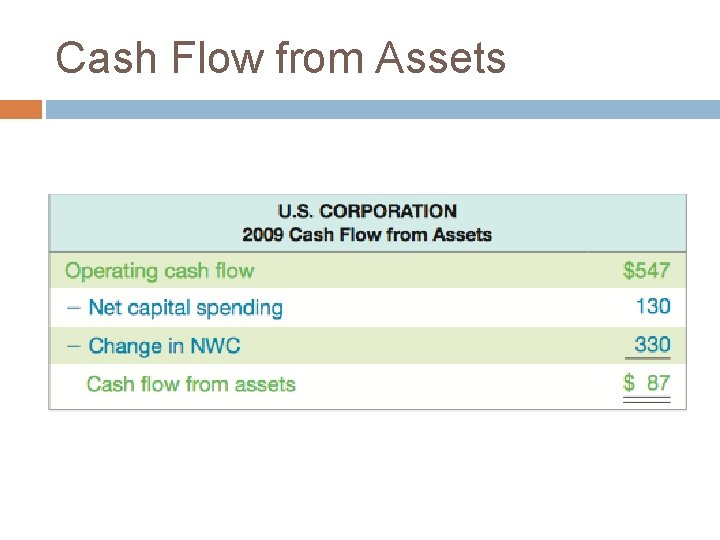The height and width of the screenshot is (540, 720).
Task: Click the word Assets in the slide title
Action: pos(440,58)
